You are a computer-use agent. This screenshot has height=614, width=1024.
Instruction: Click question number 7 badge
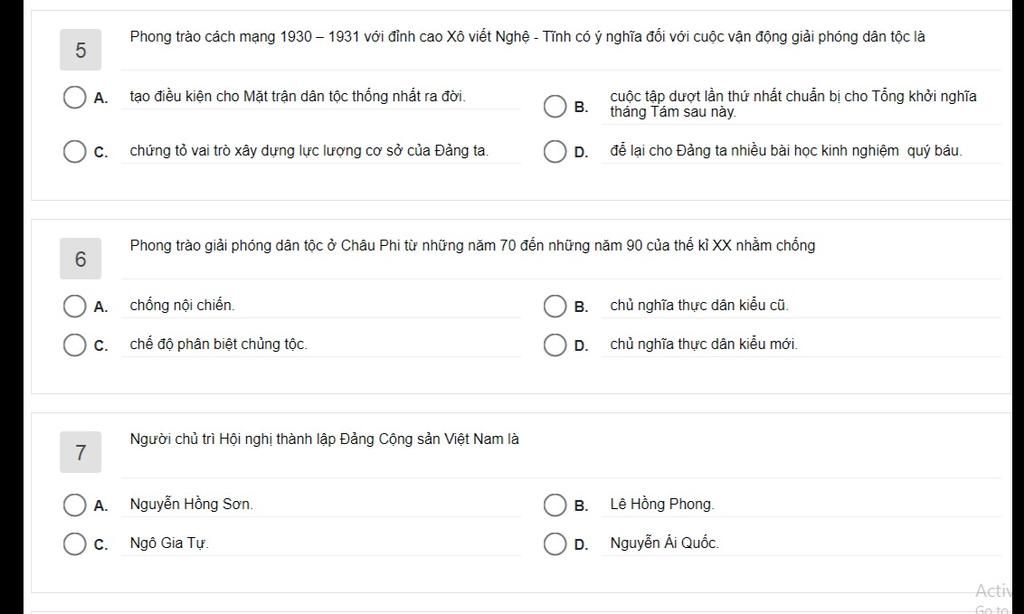pos(80,452)
